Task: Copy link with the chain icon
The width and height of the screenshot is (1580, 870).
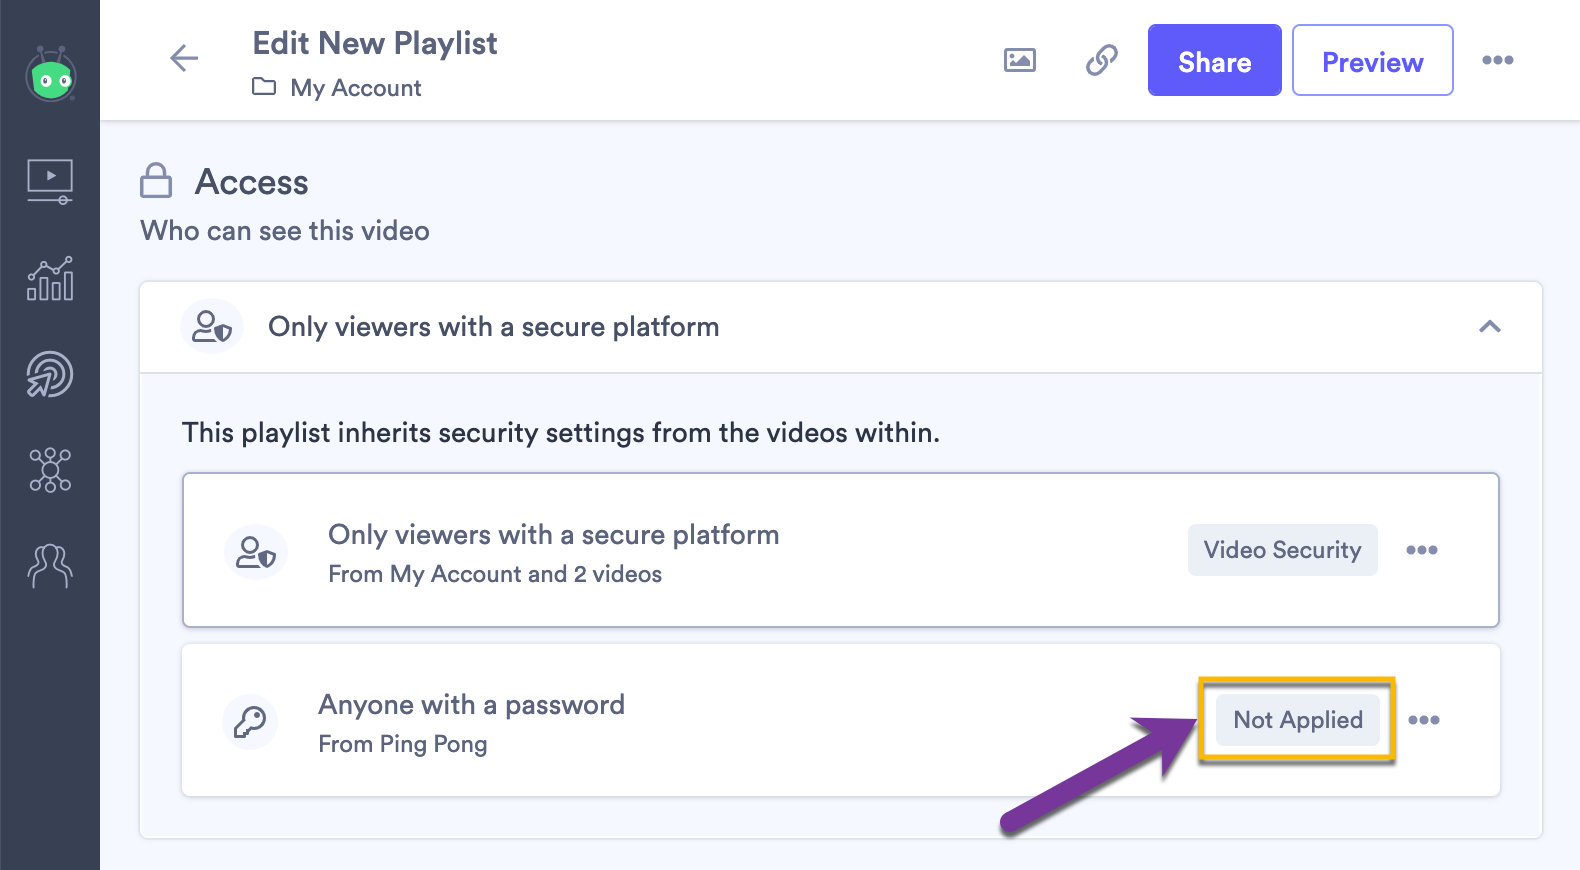Action: pos(1102,60)
